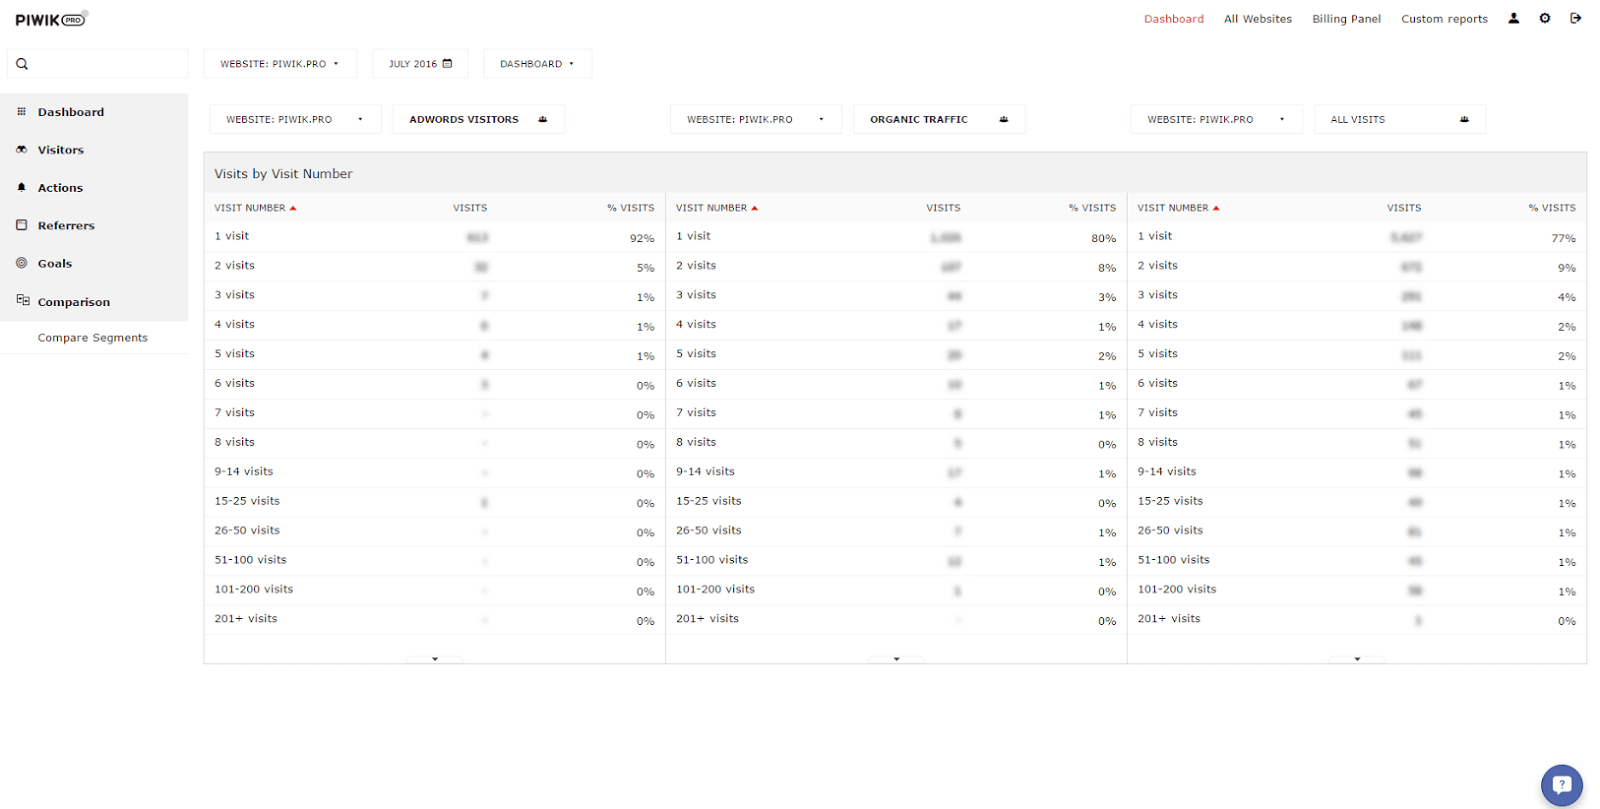Click the Piwik PRO logo
Viewport: 1600px width, 809px height.
[x=51, y=19]
